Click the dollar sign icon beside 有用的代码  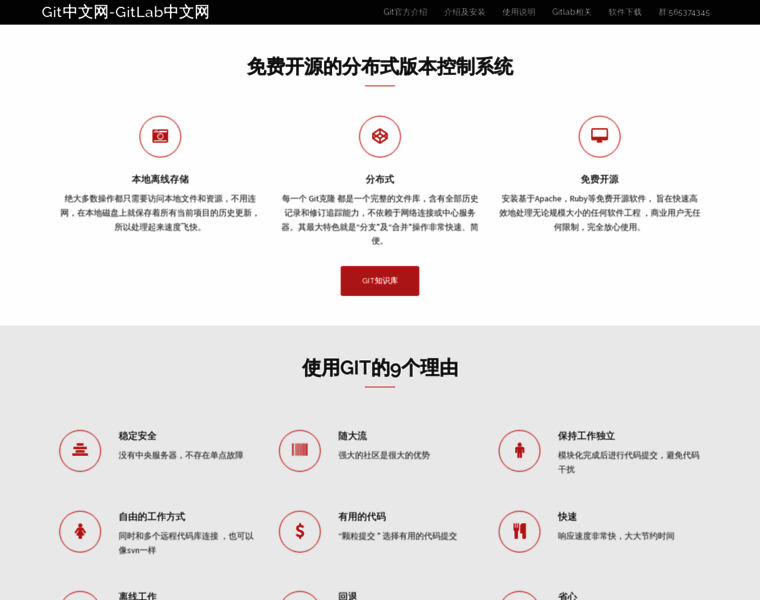(x=300, y=532)
